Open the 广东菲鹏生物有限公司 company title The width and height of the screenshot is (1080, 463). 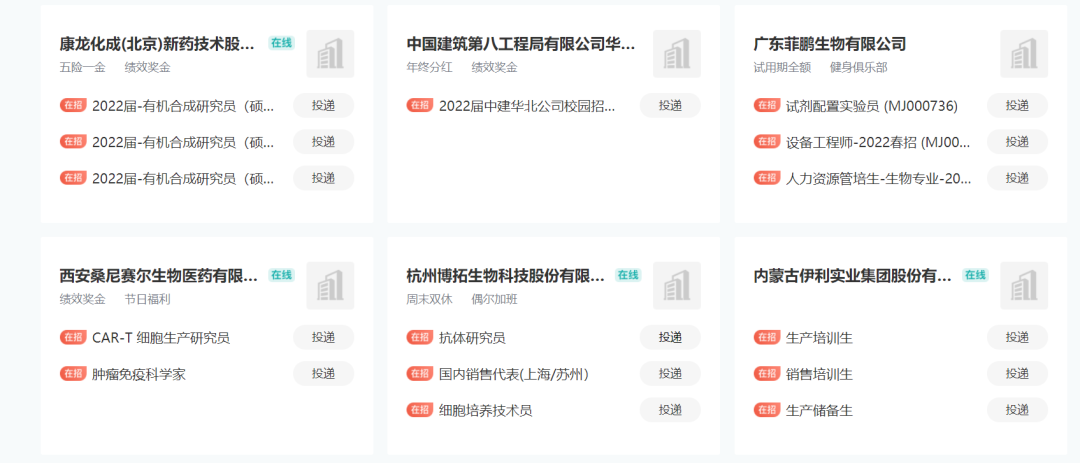point(829,44)
